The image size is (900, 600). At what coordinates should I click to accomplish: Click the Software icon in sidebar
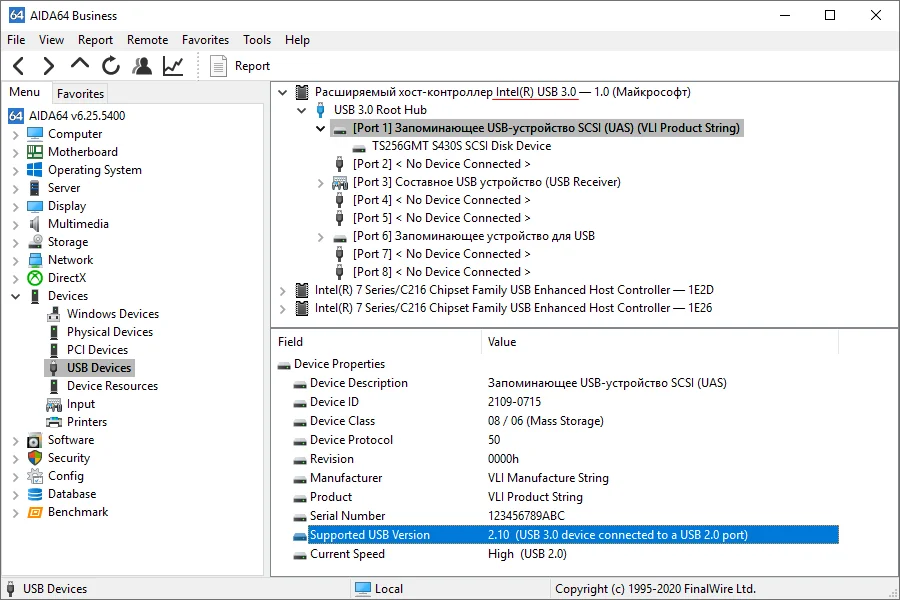click(35, 440)
